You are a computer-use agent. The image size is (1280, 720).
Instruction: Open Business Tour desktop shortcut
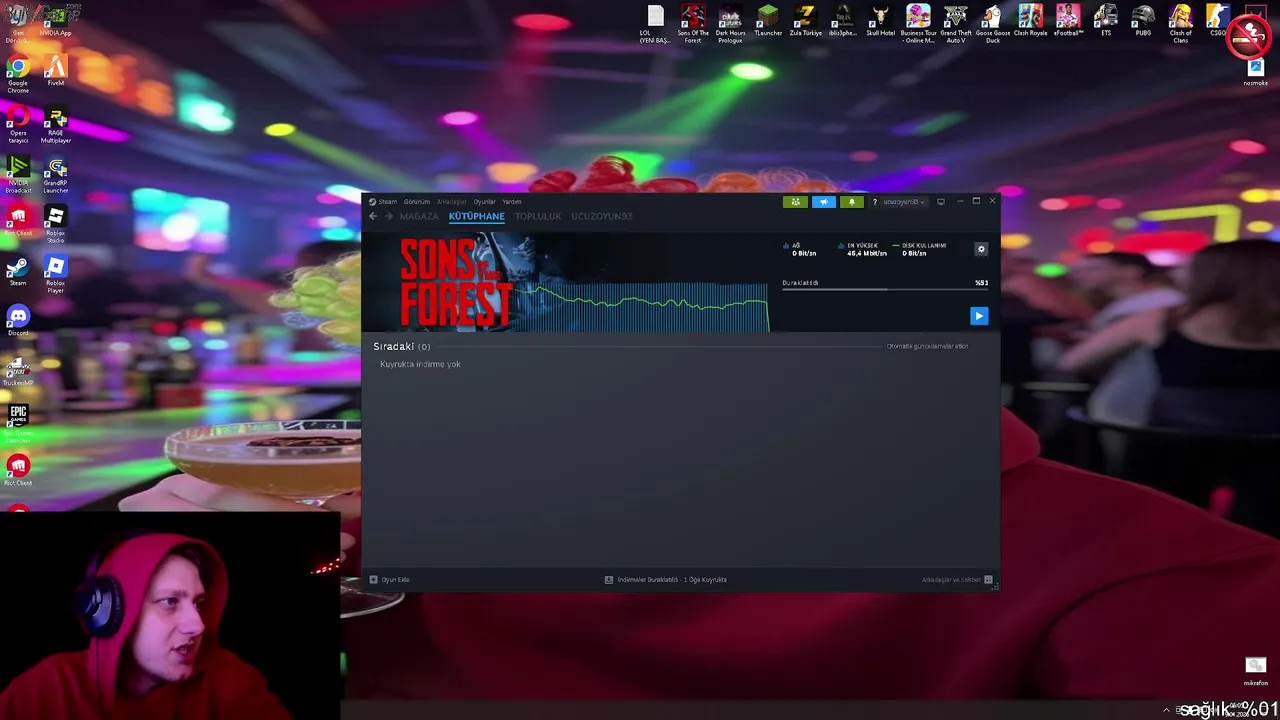point(918,24)
